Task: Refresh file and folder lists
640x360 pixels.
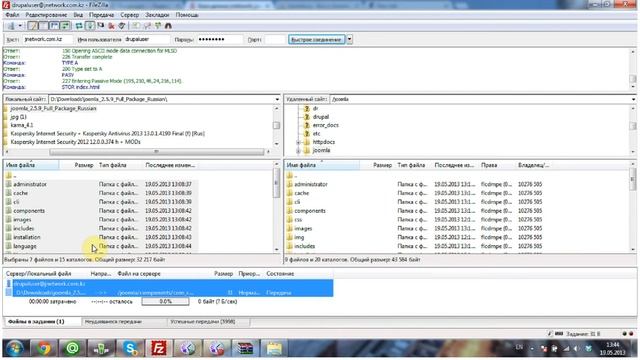Action: pos(79,26)
